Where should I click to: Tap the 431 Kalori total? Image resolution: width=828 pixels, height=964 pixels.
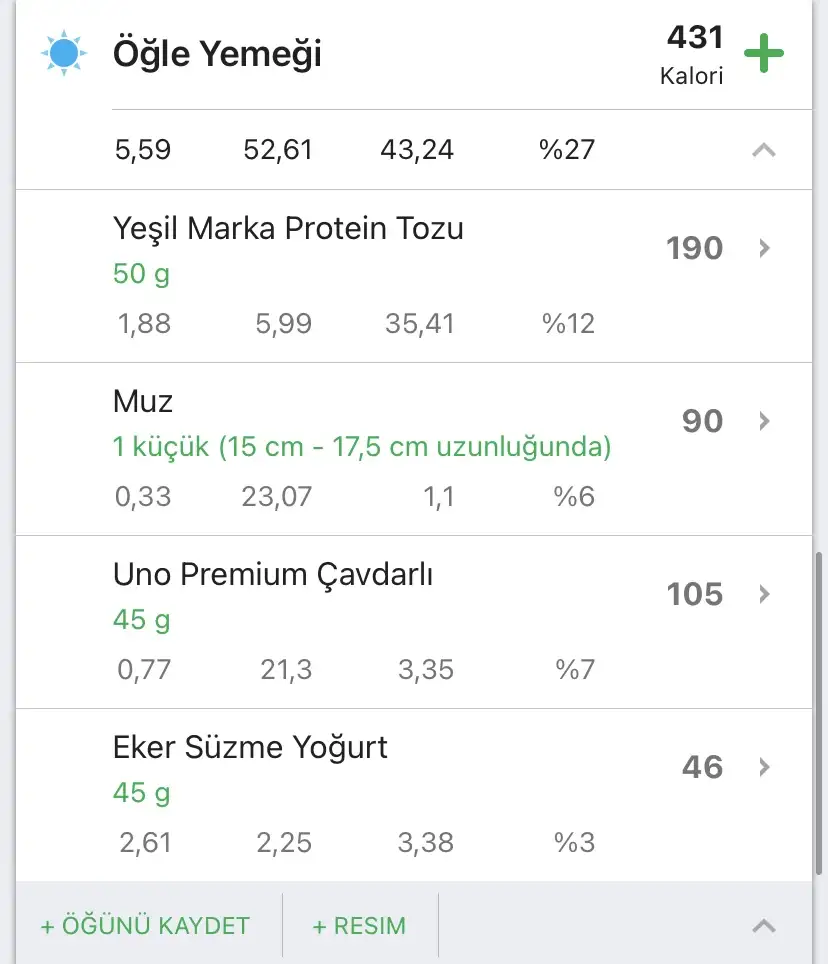692,54
